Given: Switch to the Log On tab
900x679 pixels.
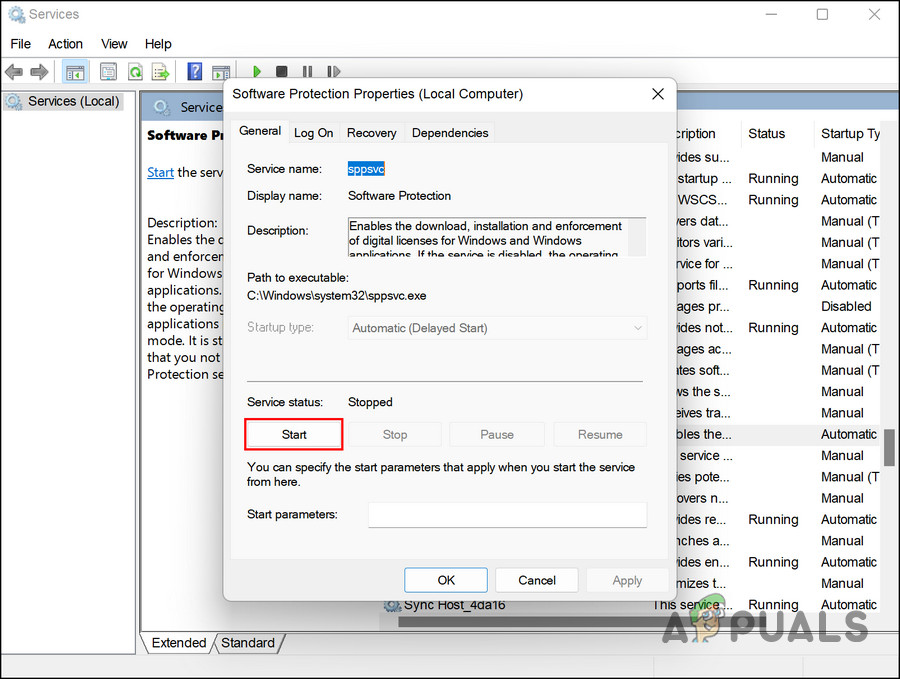Looking at the screenshot, I should coord(313,133).
